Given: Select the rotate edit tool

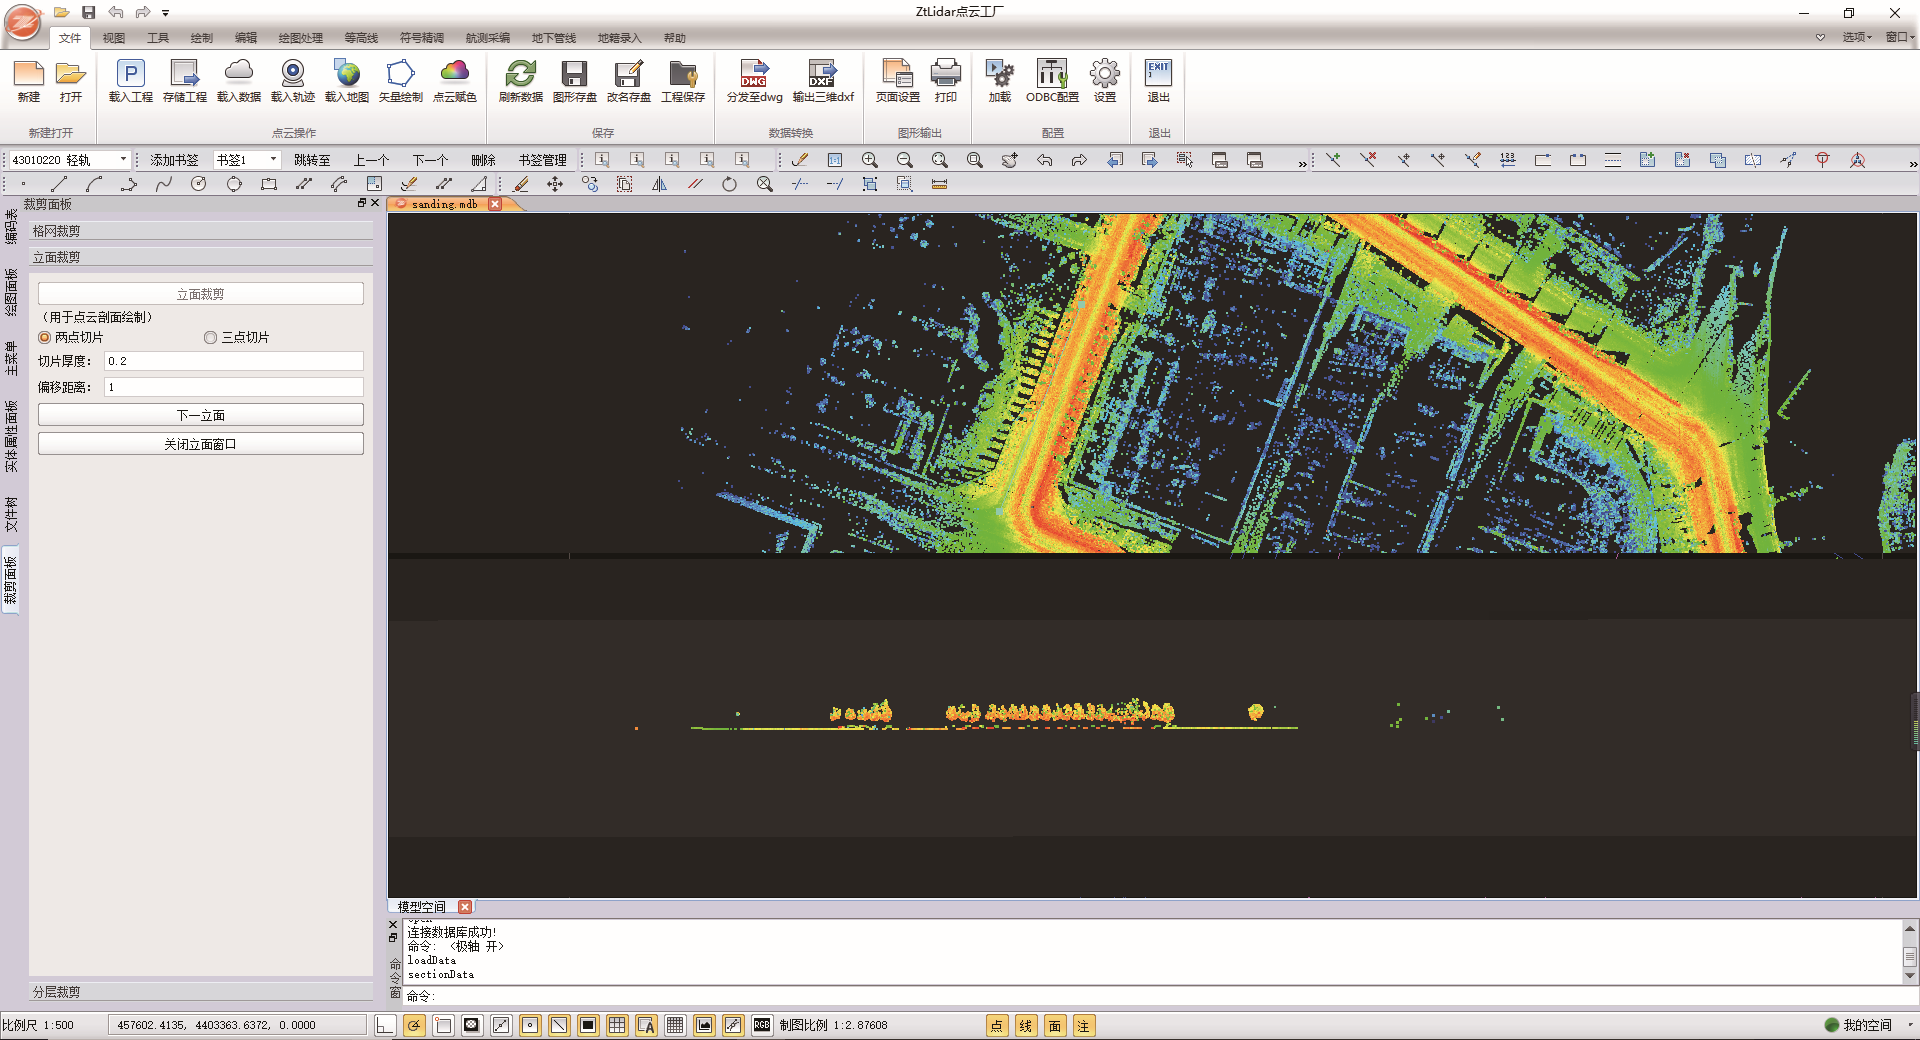Looking at the screenshot, I should 729,184.
